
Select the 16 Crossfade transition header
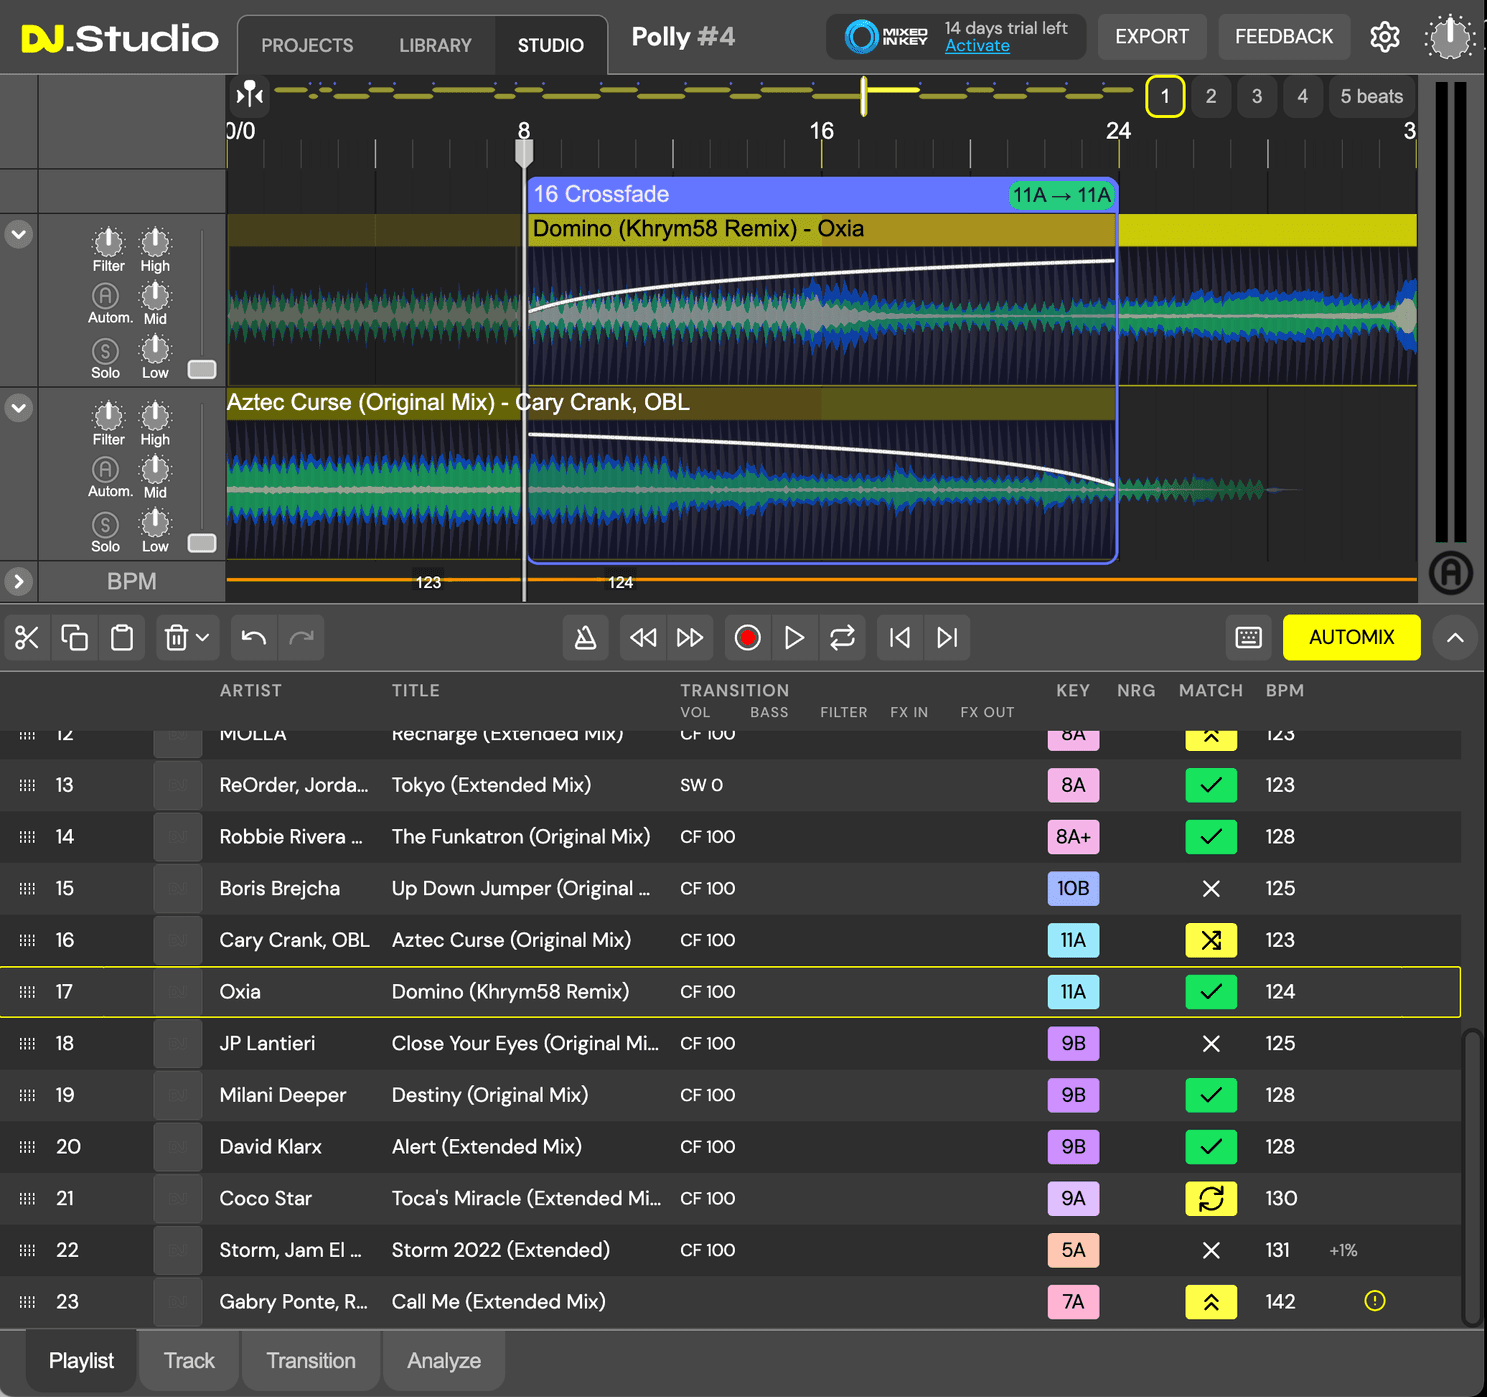(x=822, y=195)
